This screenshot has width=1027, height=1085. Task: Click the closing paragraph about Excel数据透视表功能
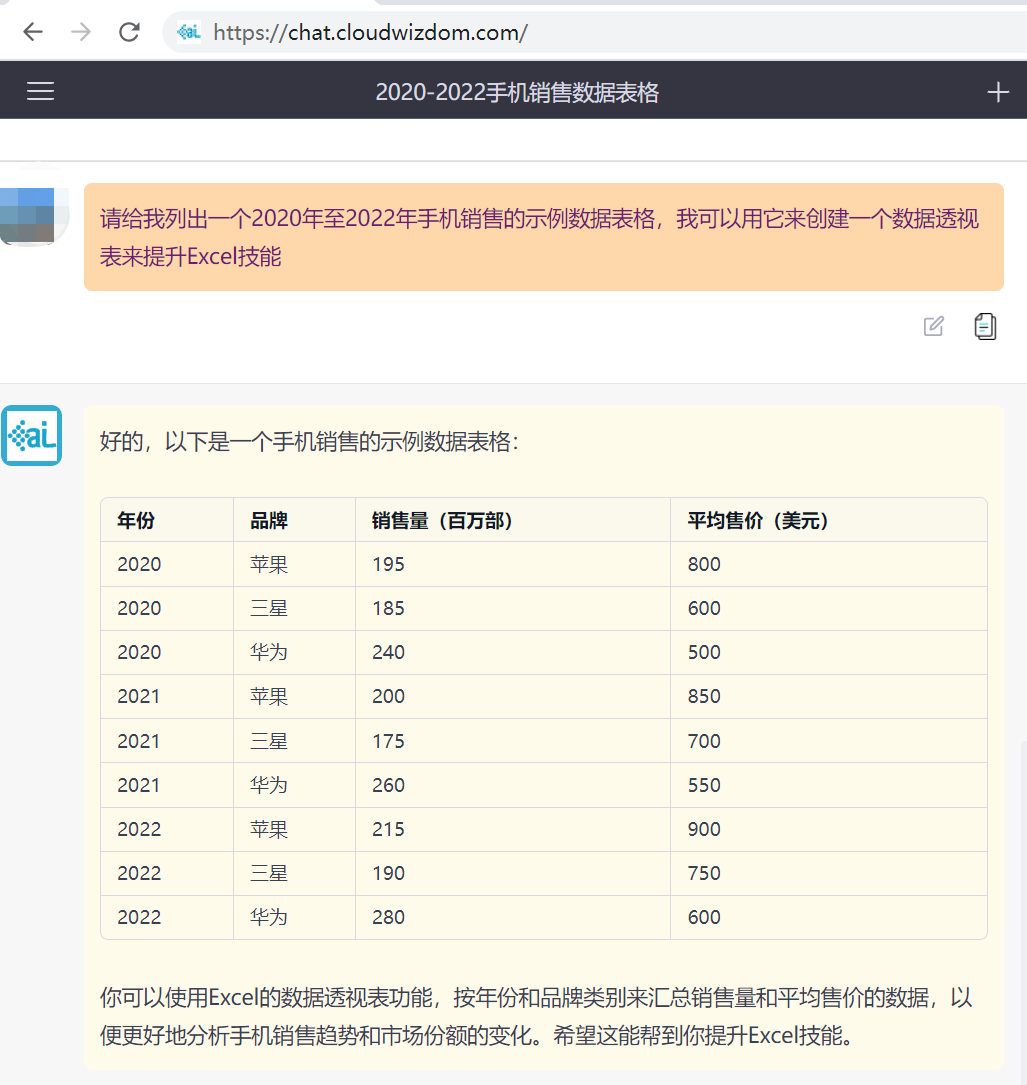(536, 1016)
